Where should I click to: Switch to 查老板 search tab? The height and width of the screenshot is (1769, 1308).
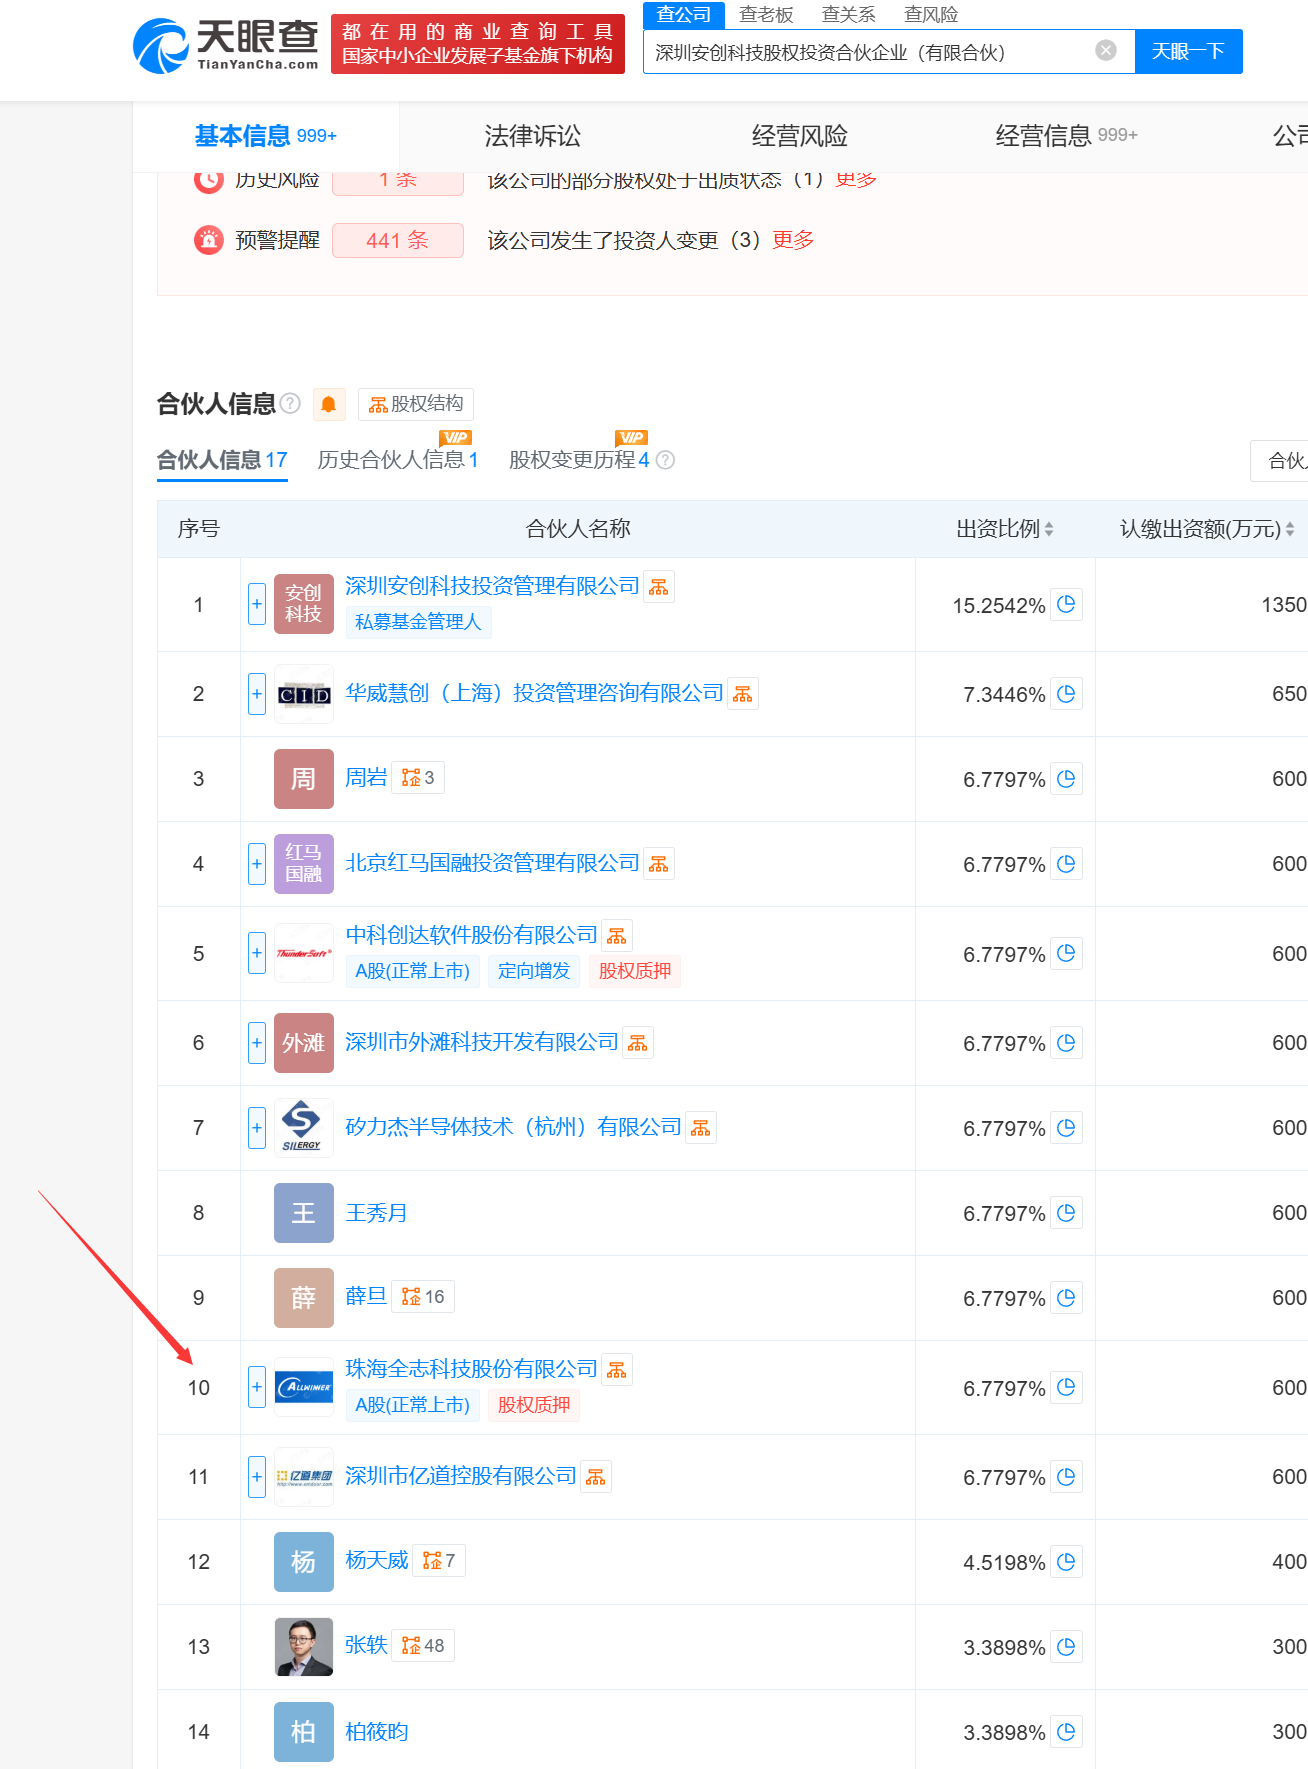point(766,14)
